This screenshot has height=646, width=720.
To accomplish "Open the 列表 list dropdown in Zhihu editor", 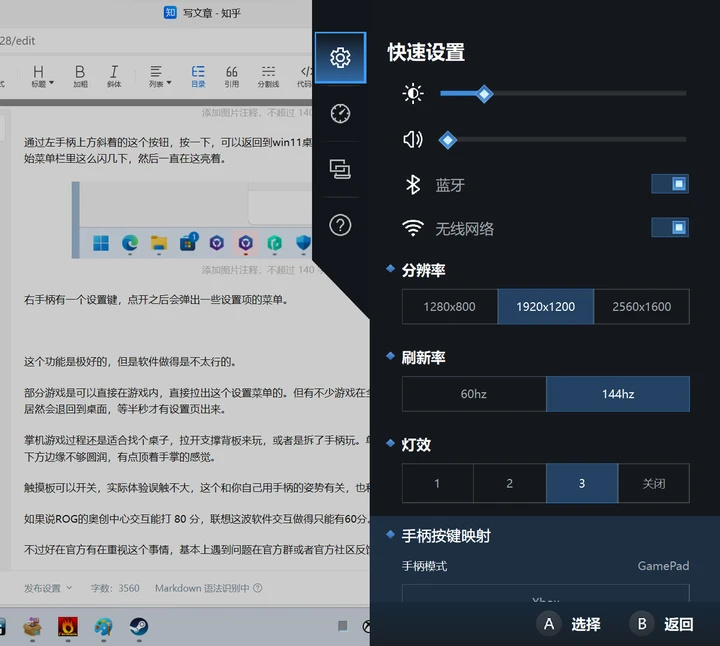I will 160,76.
